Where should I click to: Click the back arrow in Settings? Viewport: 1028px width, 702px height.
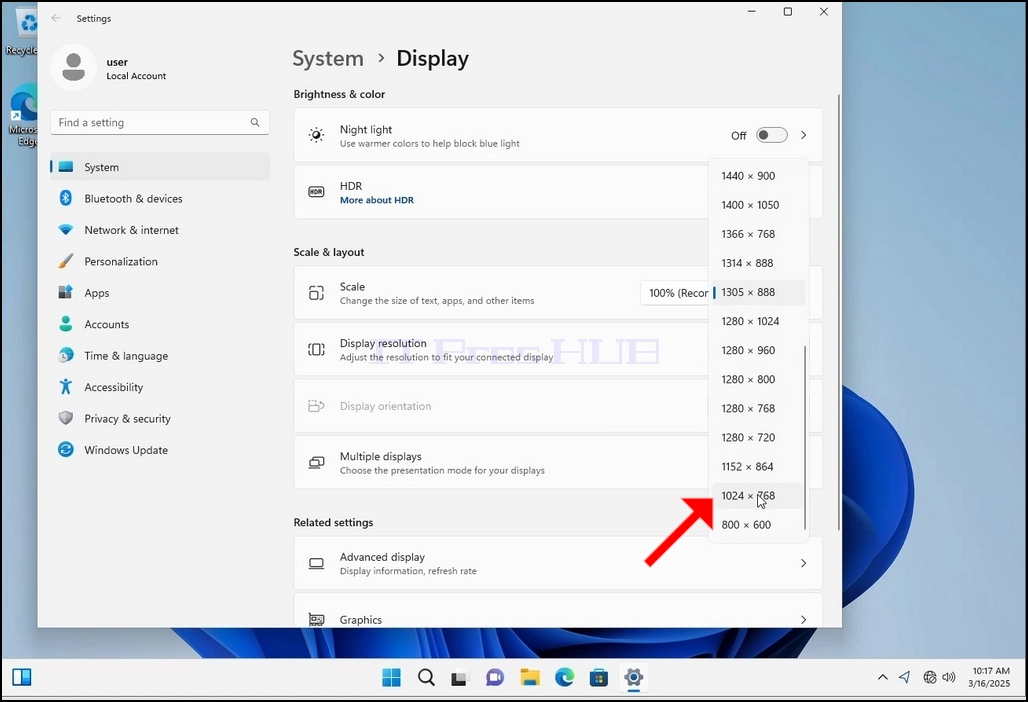(56, 18)
